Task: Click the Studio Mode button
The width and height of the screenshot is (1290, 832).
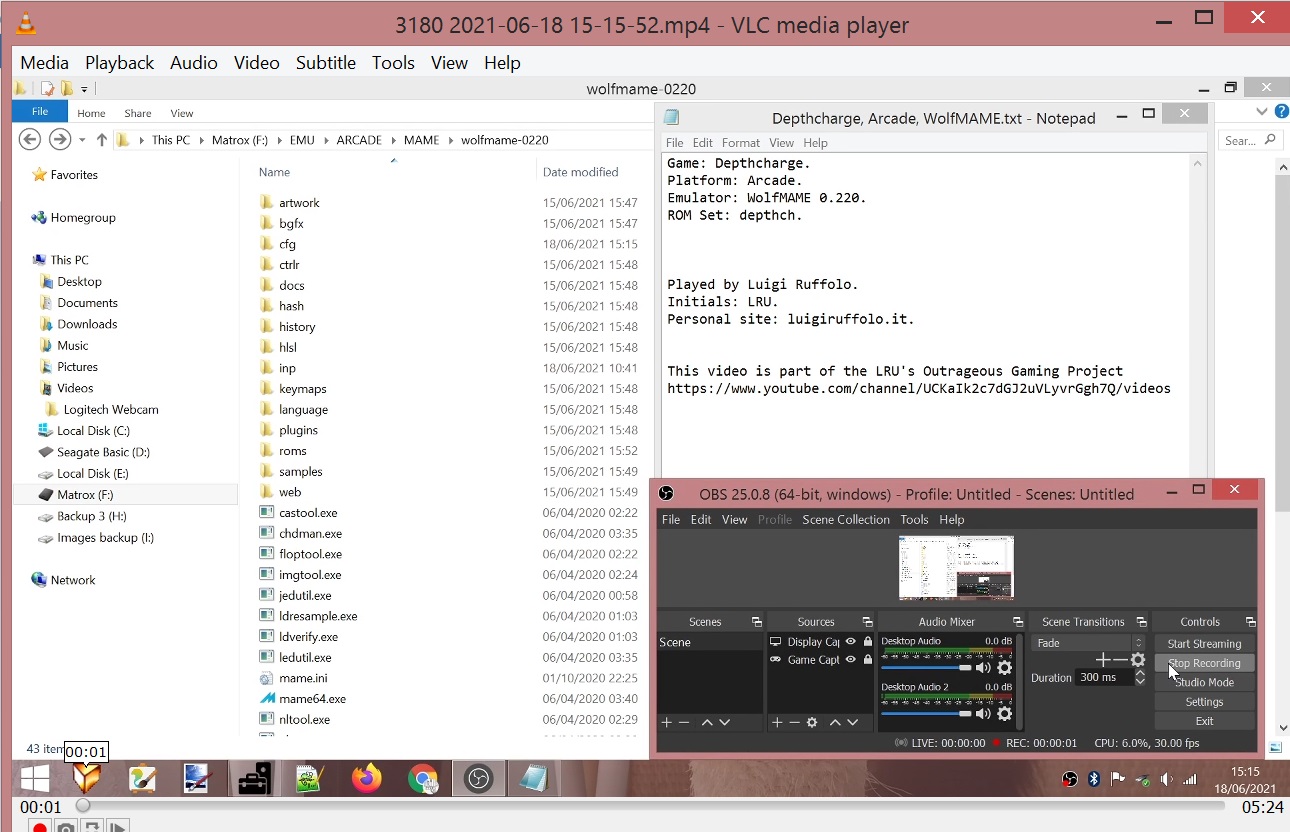Action: pyautogui.click(x=1204, y=682)
